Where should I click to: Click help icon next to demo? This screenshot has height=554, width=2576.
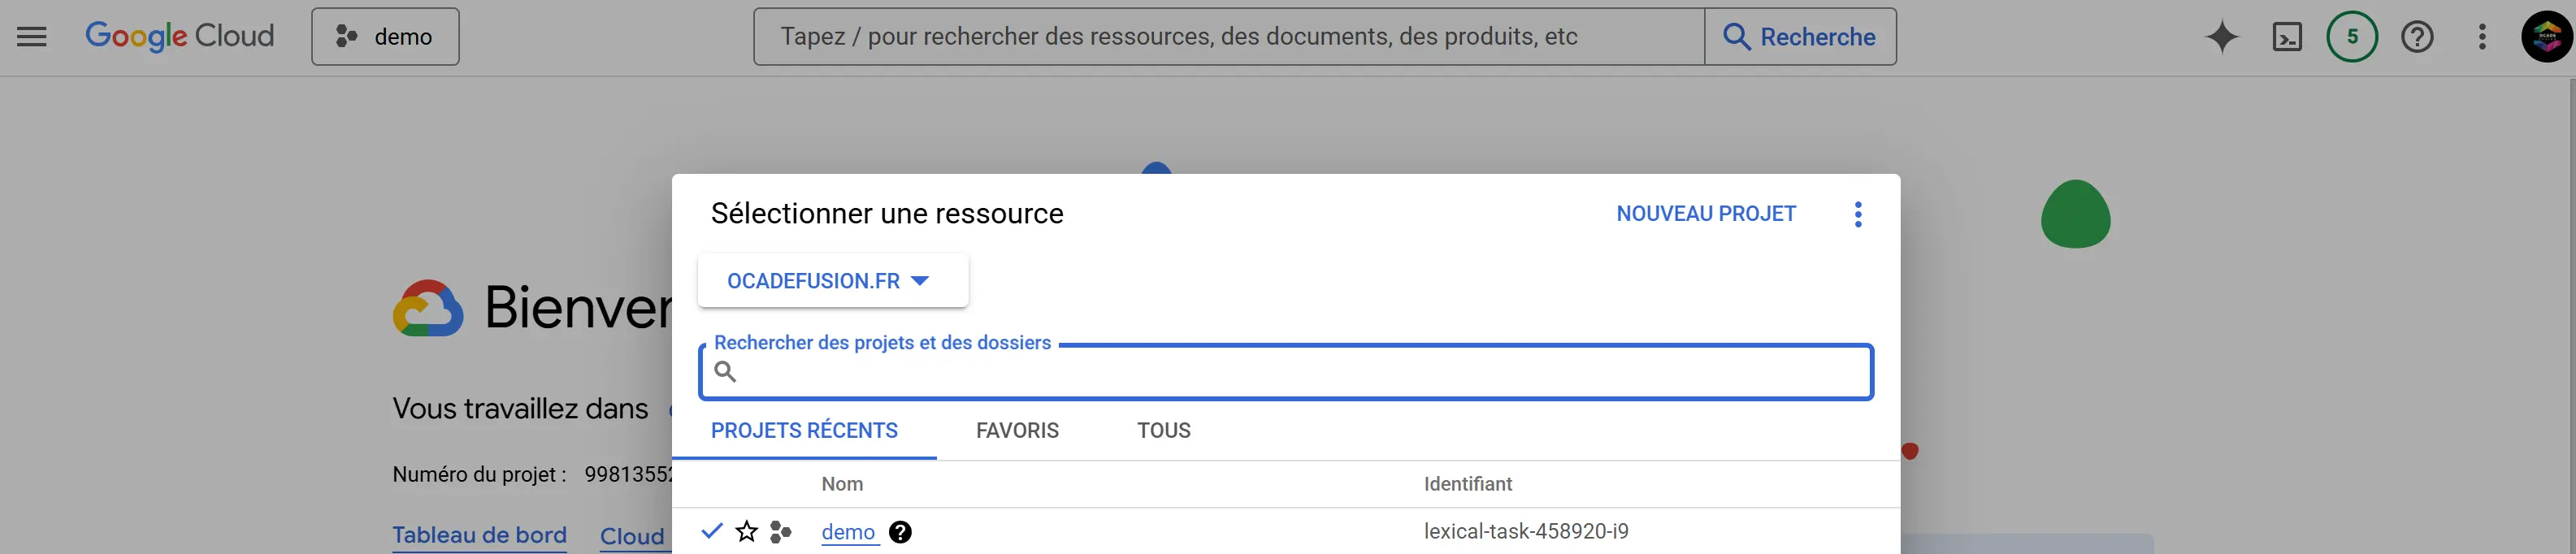click(900, 532)
